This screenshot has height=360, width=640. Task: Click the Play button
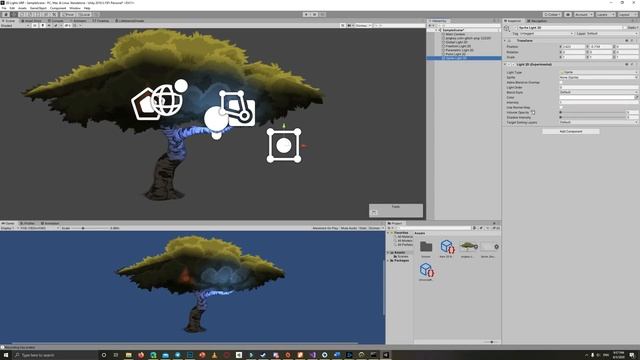point(306,14)
